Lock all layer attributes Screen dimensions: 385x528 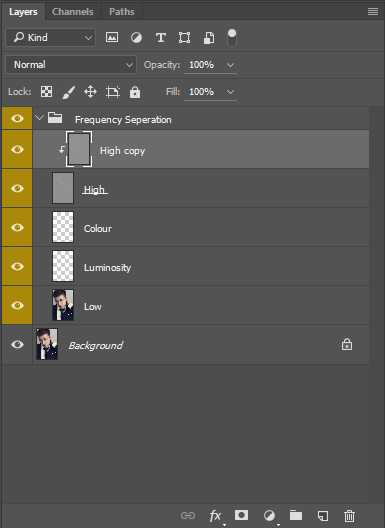135,92
